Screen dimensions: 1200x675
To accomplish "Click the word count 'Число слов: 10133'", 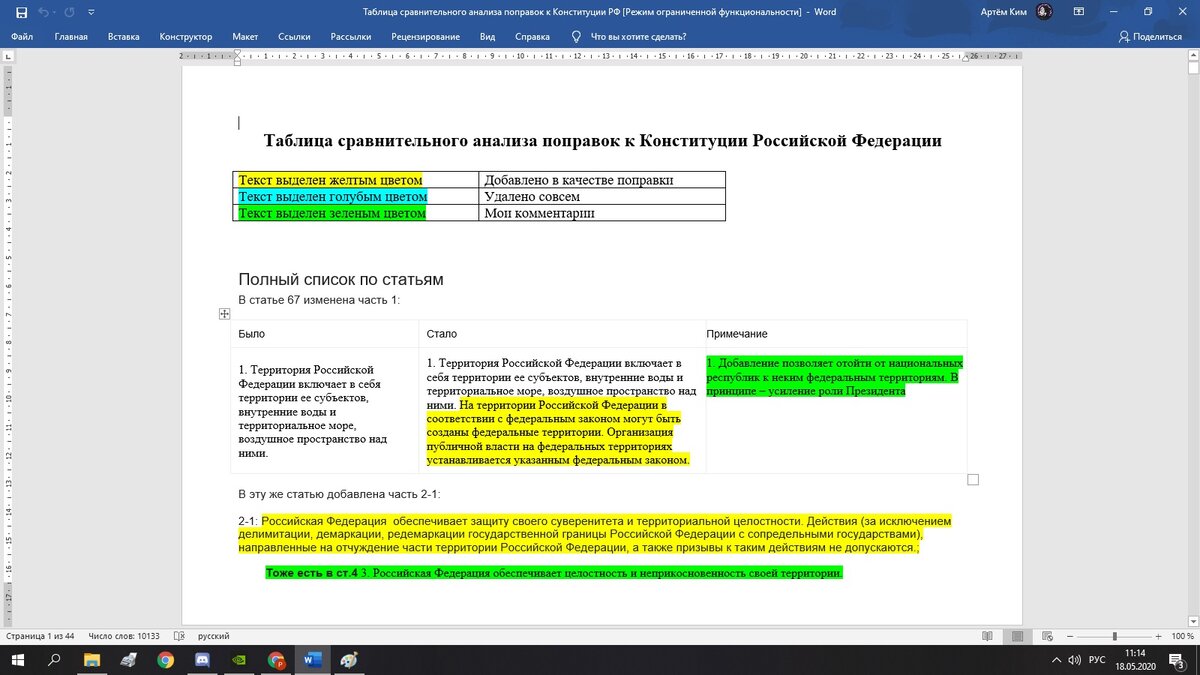I will pyautogui.click(x=124, y=636).
